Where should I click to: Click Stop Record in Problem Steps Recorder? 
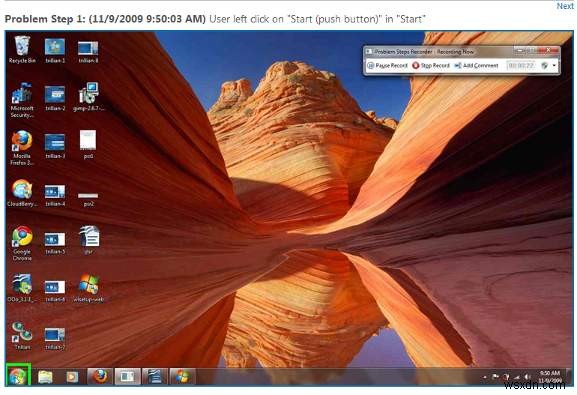(x=431, y=66)
